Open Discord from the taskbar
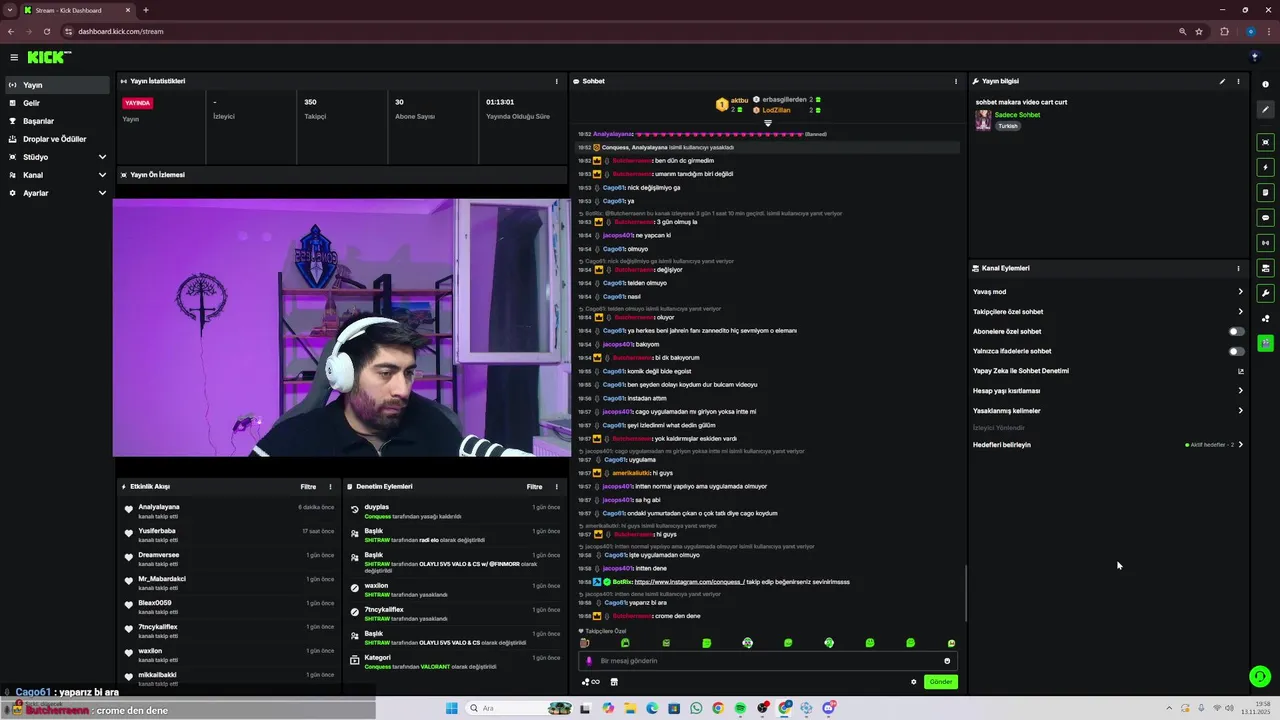The image size is (1280, 720). click(829, 708)
